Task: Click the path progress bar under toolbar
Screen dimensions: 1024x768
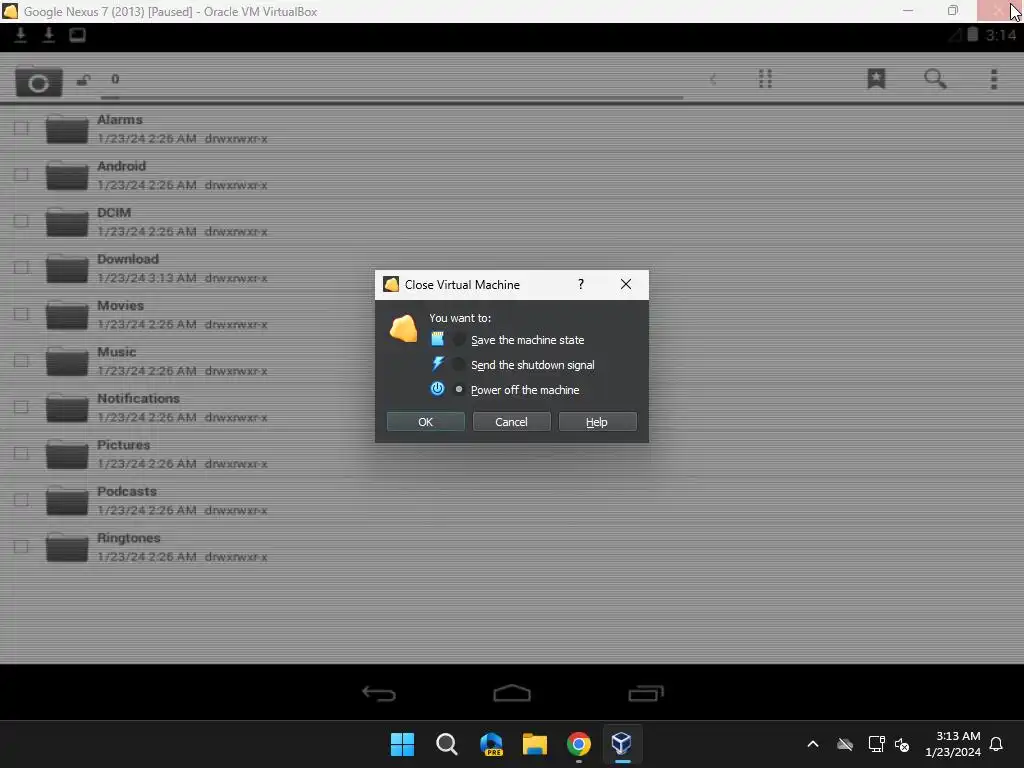Action: (x=392, y=99)
